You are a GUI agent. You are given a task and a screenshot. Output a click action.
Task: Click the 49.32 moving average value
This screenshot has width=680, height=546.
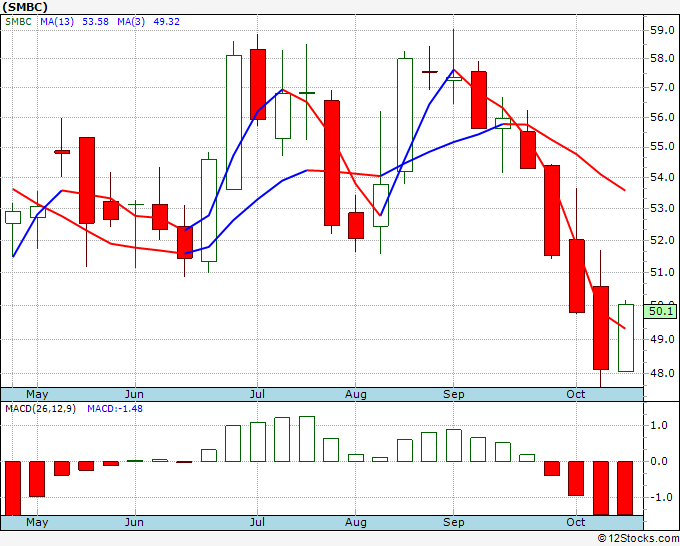tap(167, 22)
